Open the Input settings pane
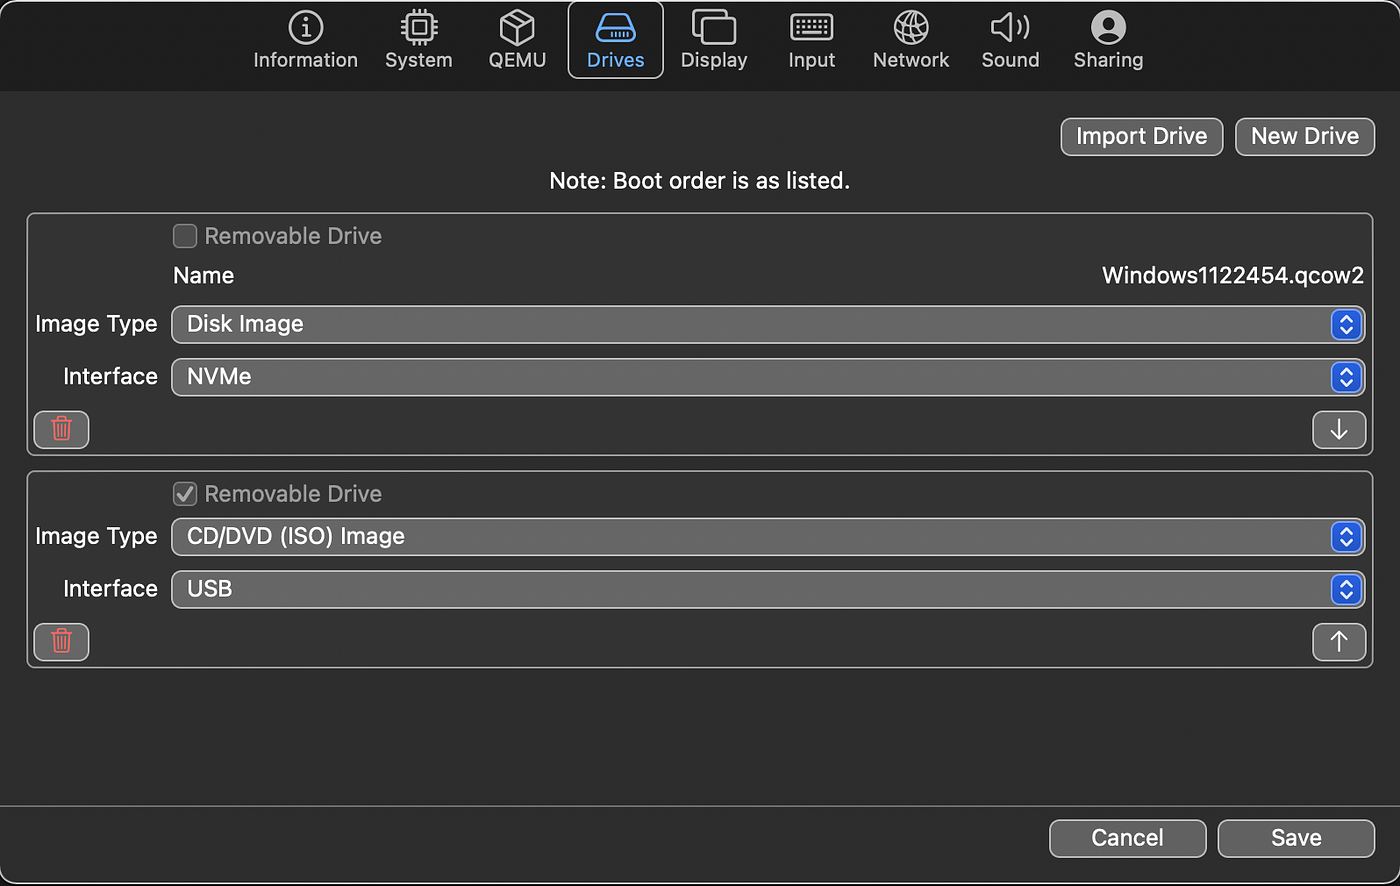This screenshot has height=886, width=1400. point(811,40)
